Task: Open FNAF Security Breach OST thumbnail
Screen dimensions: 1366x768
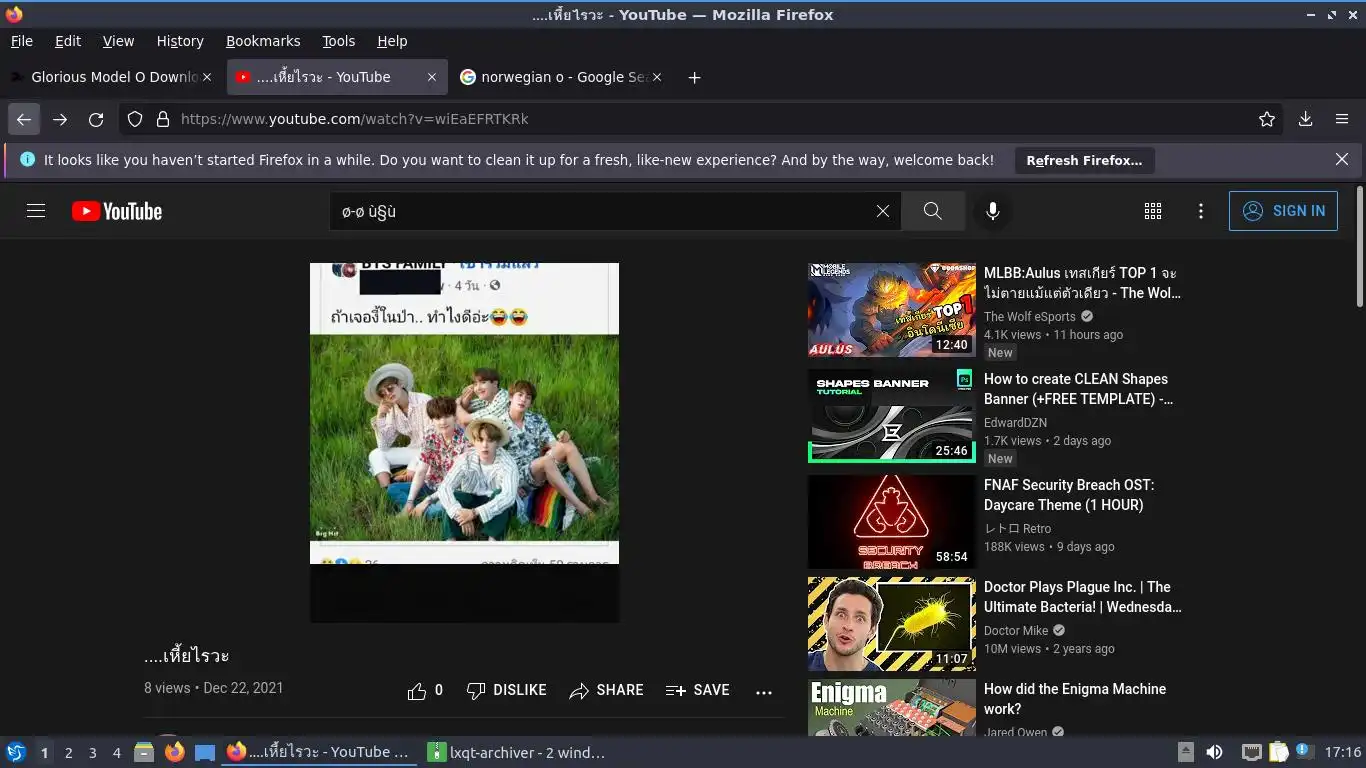Action: click(x=891, y=522)
